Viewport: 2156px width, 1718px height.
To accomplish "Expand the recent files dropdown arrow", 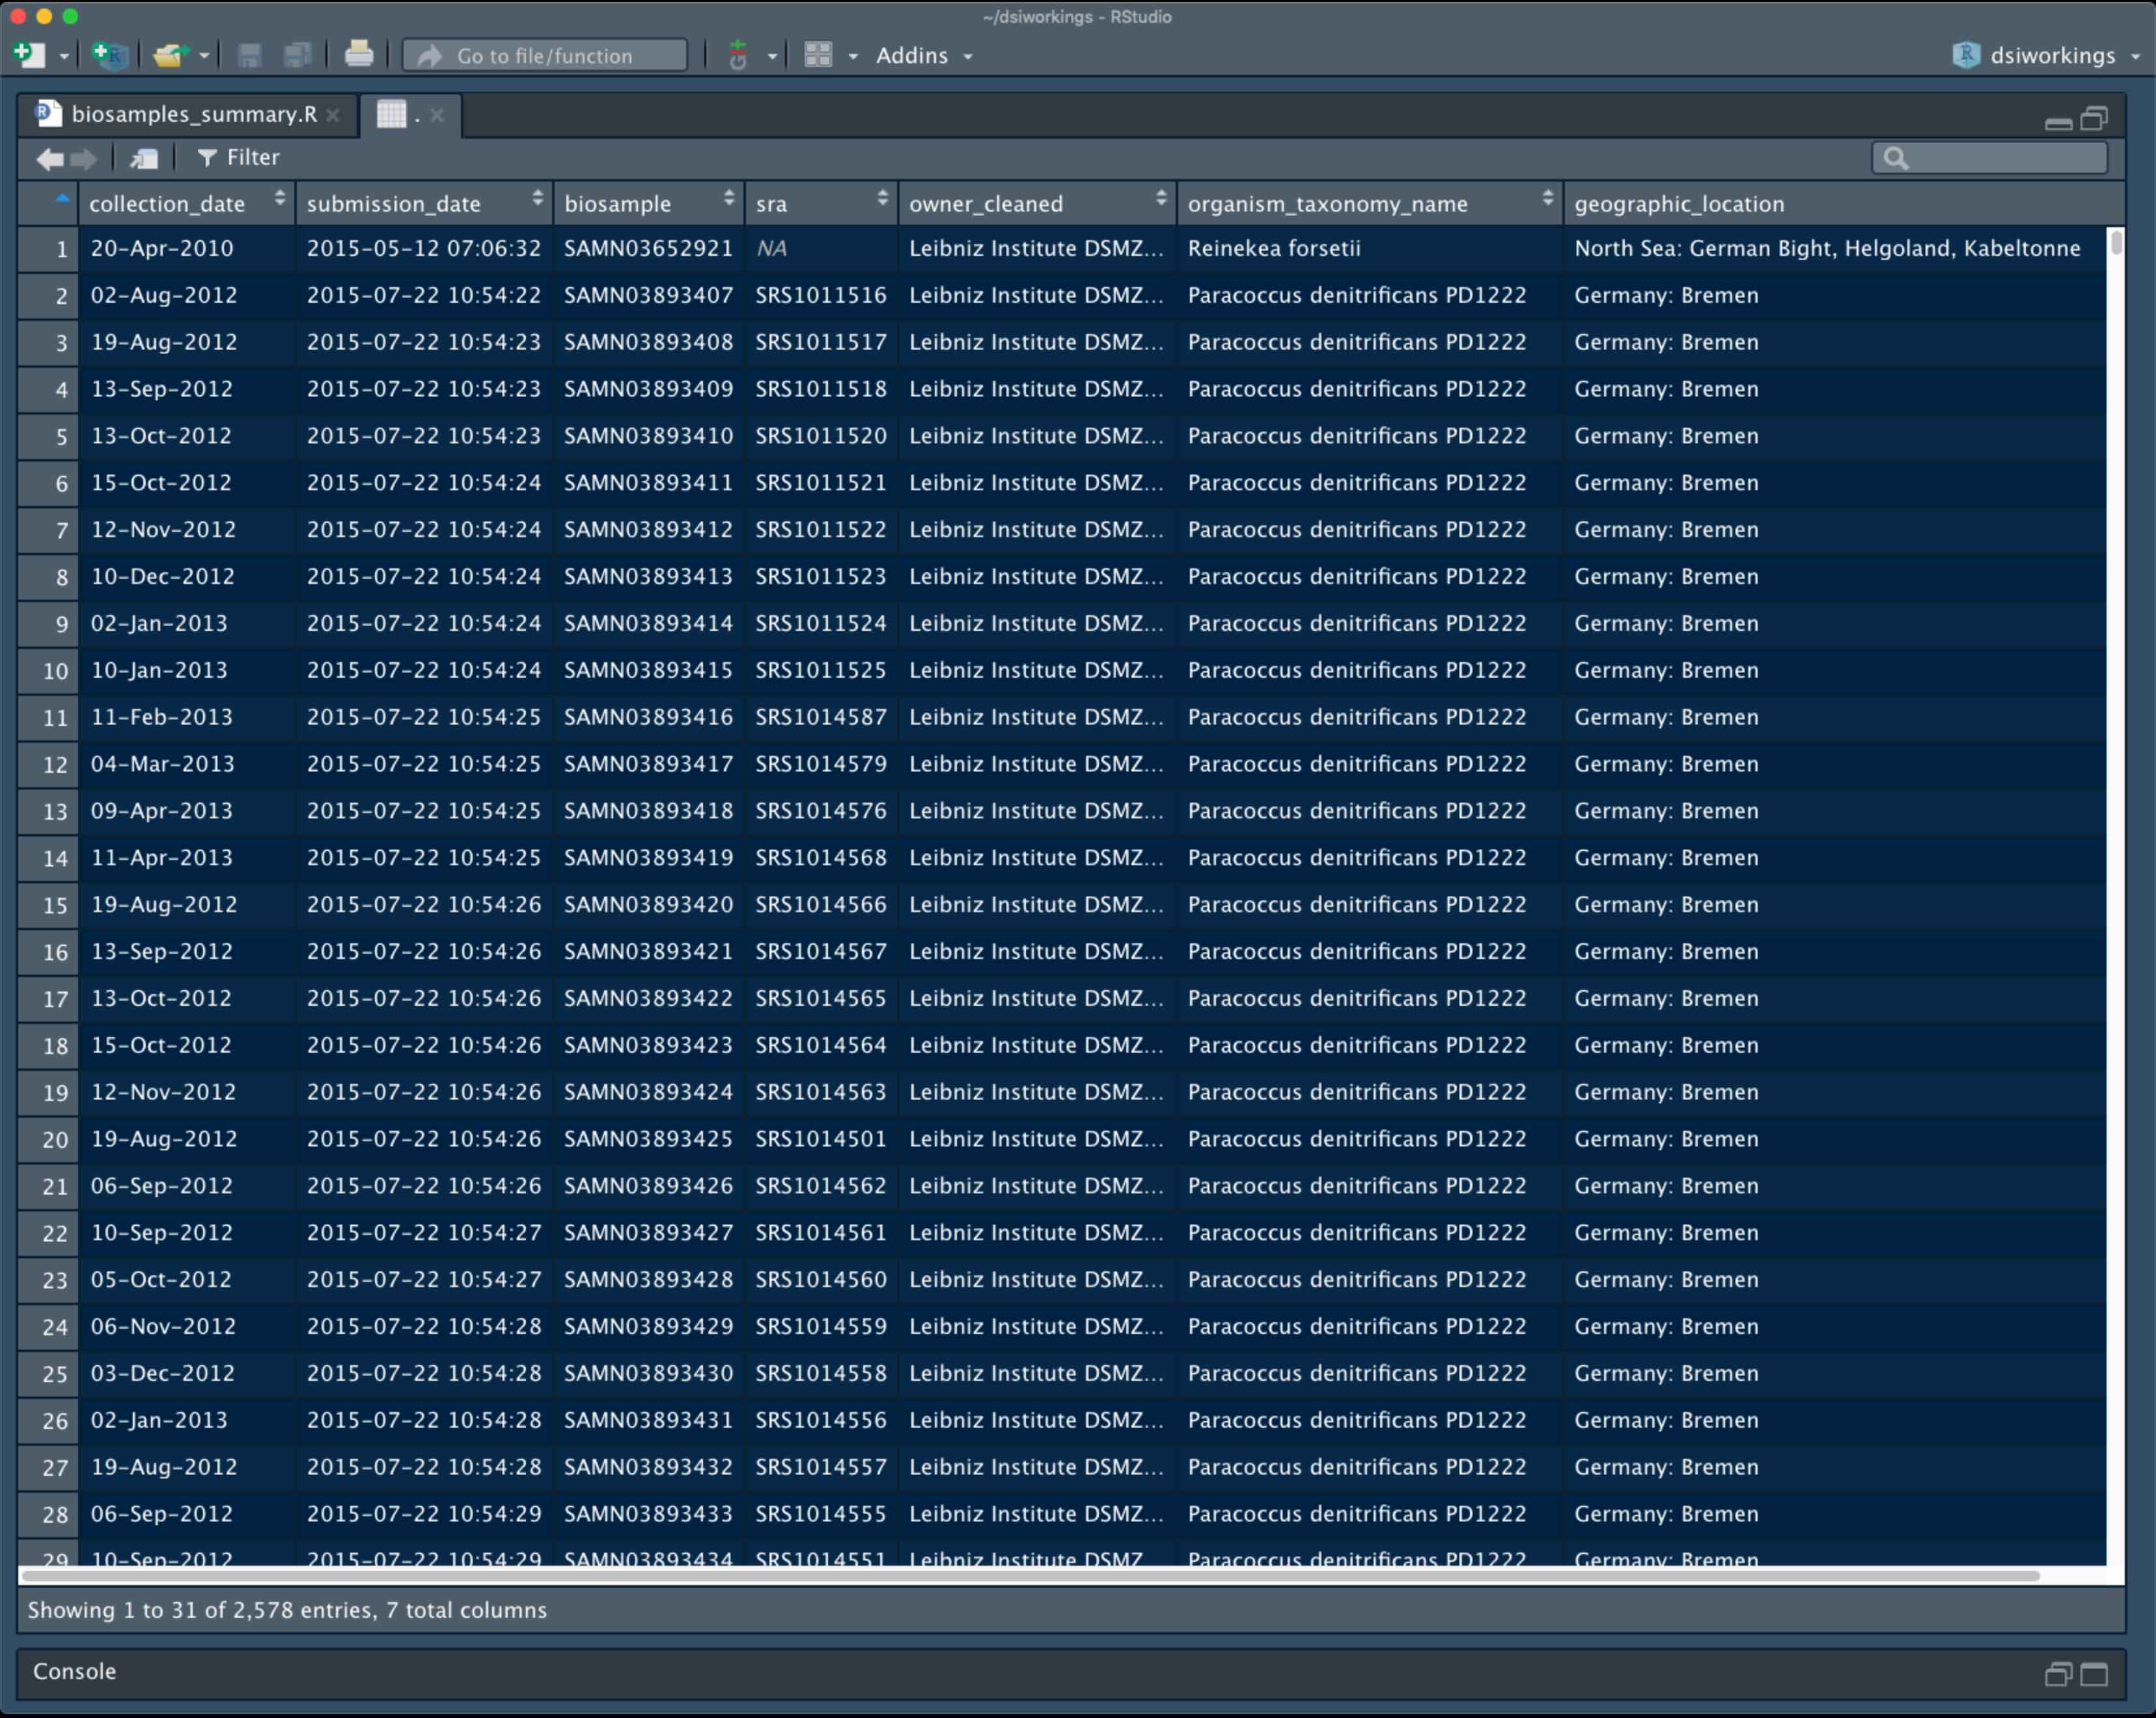I will pos(204,56).
